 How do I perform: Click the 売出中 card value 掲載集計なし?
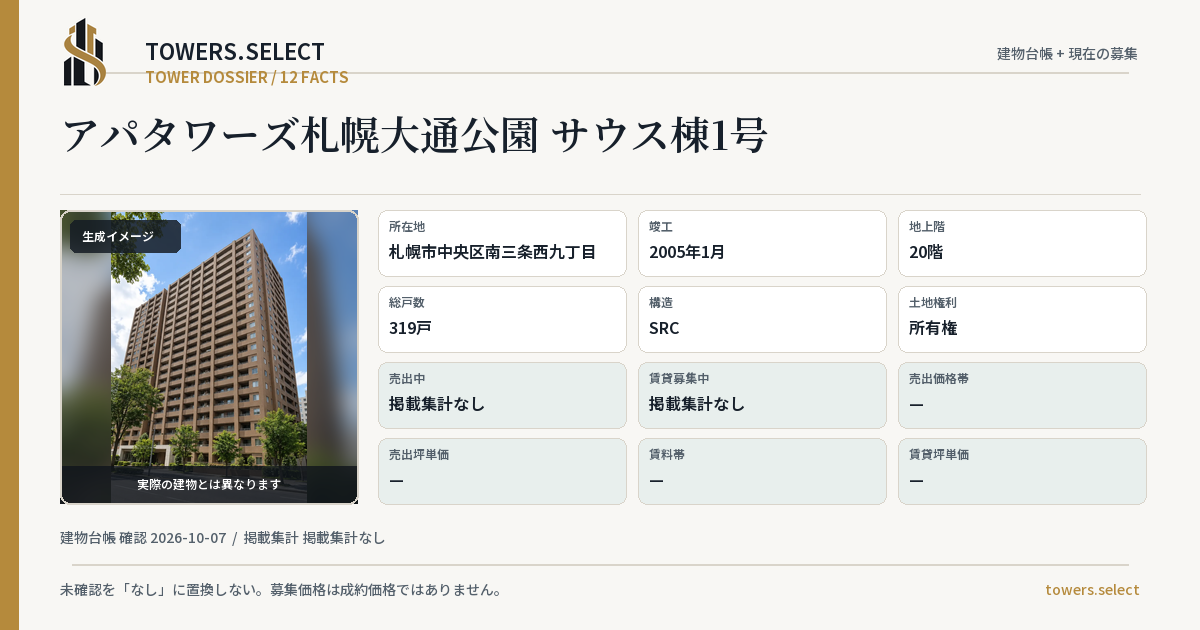tap(437, 404)
